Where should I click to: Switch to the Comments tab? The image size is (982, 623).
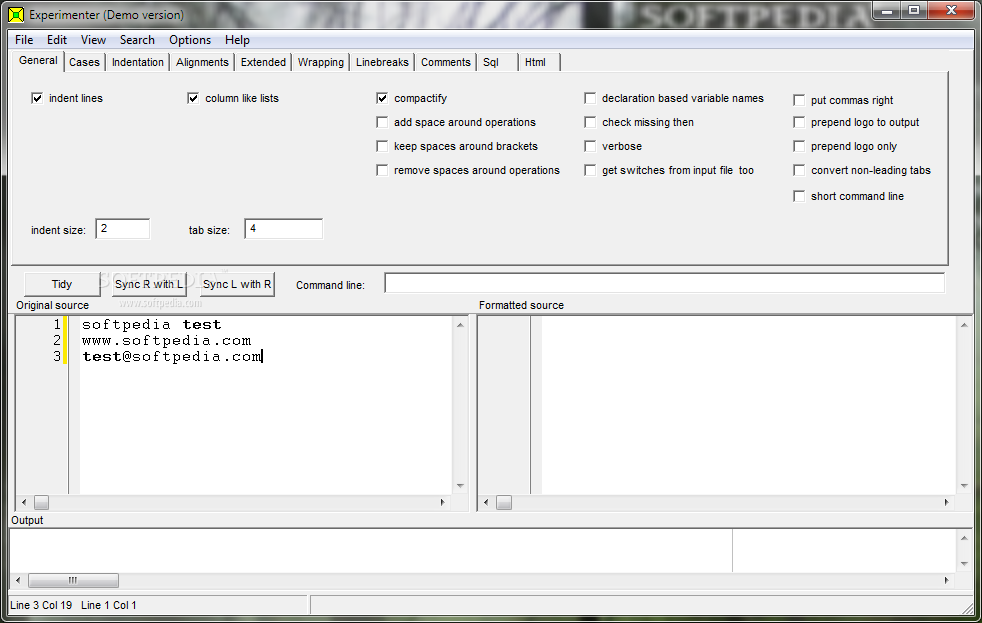coord(445,62)
